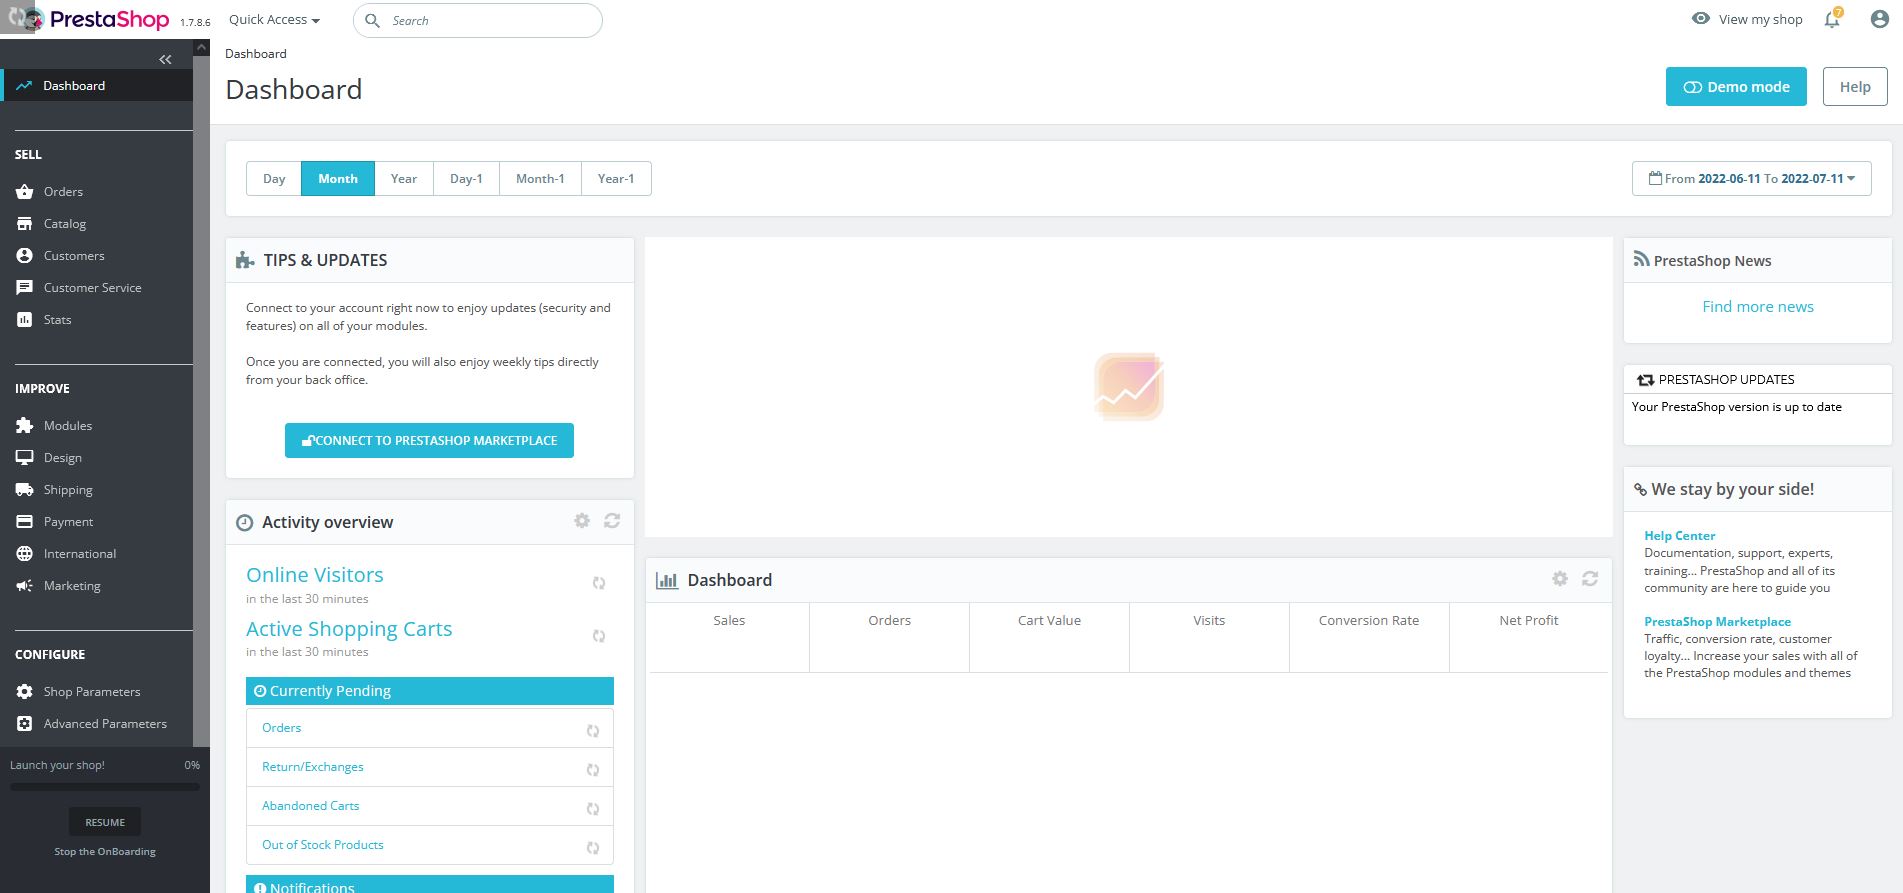Select the Cart Value metric column
This screenshot has width=1903, height=893.
[1049, 637]
